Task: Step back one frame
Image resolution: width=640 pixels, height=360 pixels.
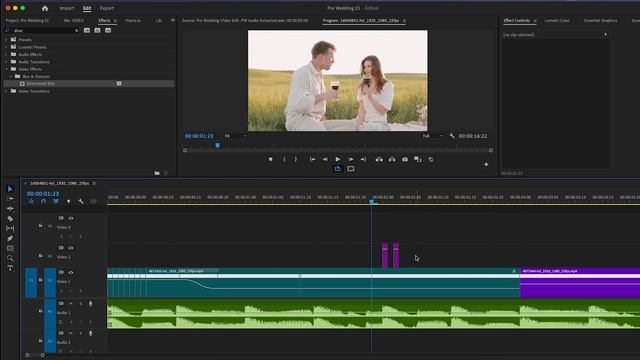Action: tap(325, 159)
